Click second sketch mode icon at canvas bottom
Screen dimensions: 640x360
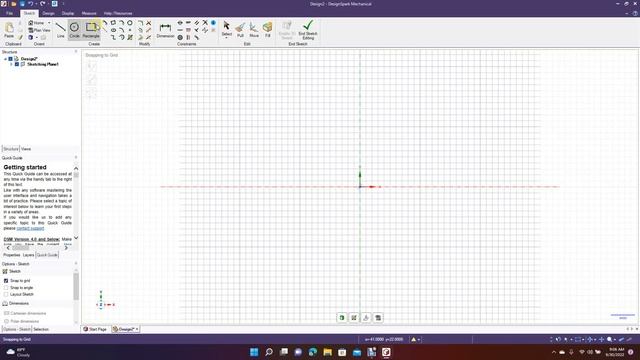(354, 318)
